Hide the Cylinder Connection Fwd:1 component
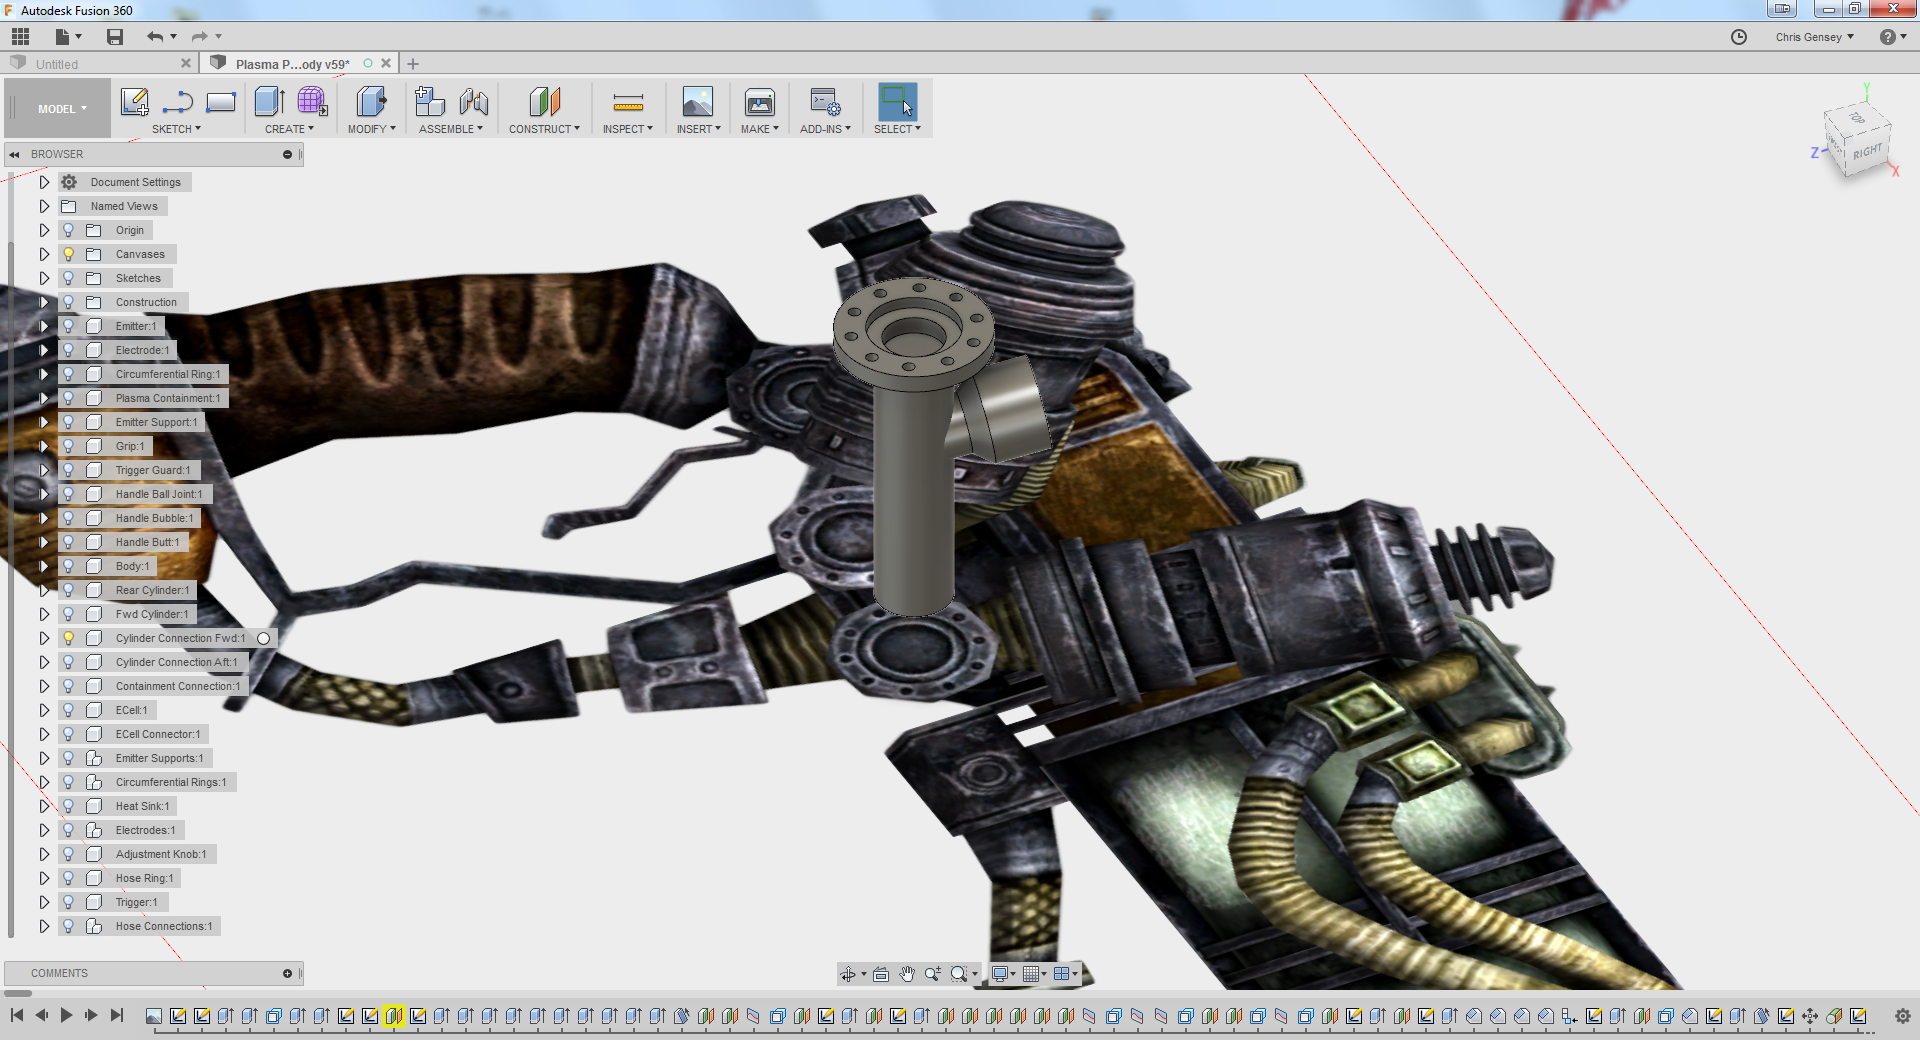1920x1041 pixels. (69, 638)
